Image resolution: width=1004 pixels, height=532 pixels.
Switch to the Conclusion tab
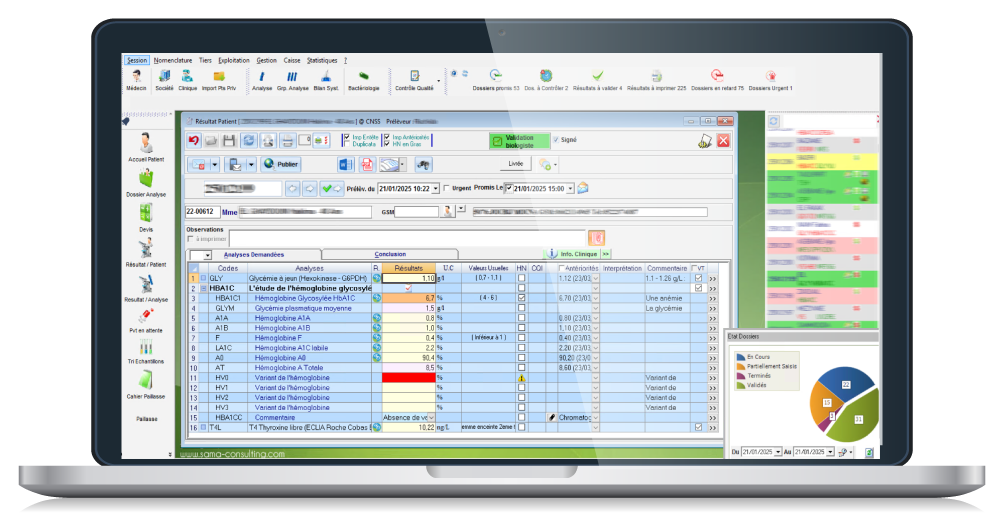pyautogui.click(x=390, y=254)
